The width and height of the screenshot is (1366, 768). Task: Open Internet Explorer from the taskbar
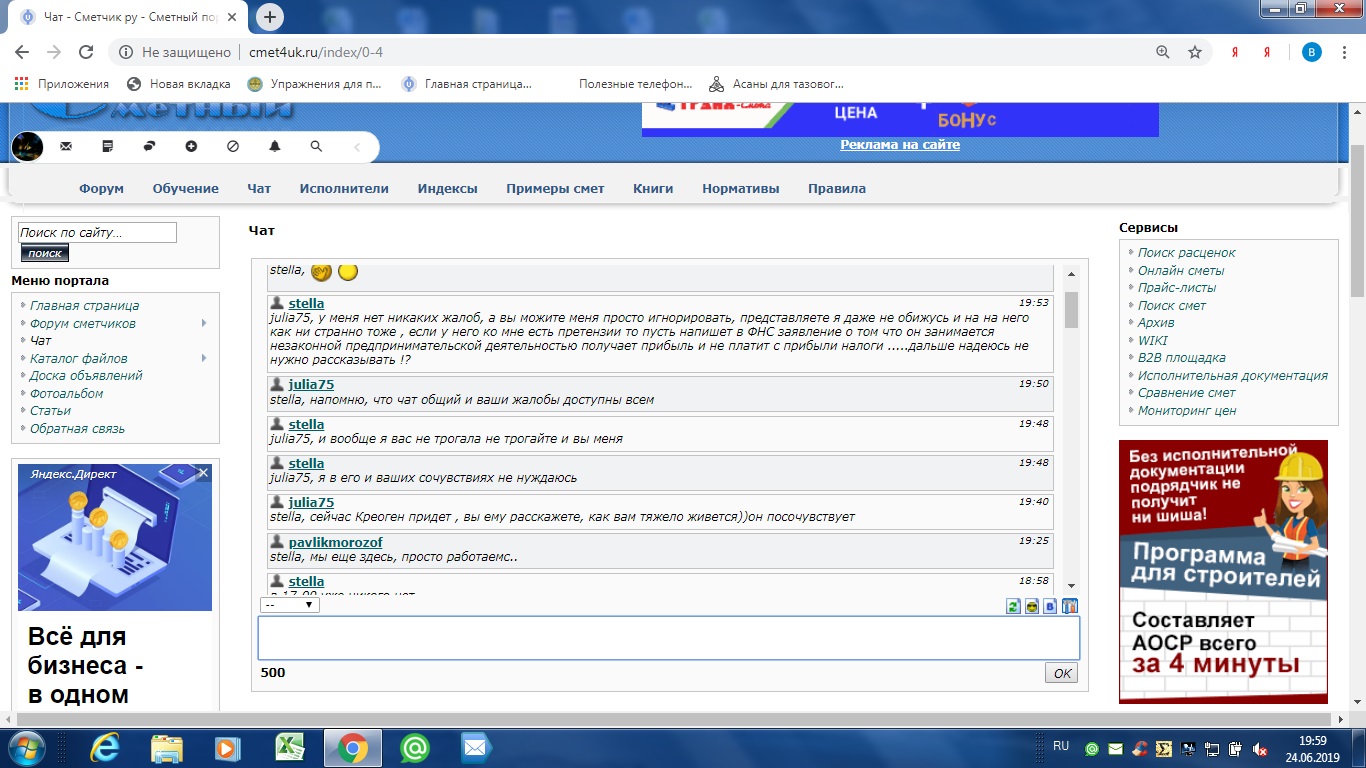[x=105, y=747]
